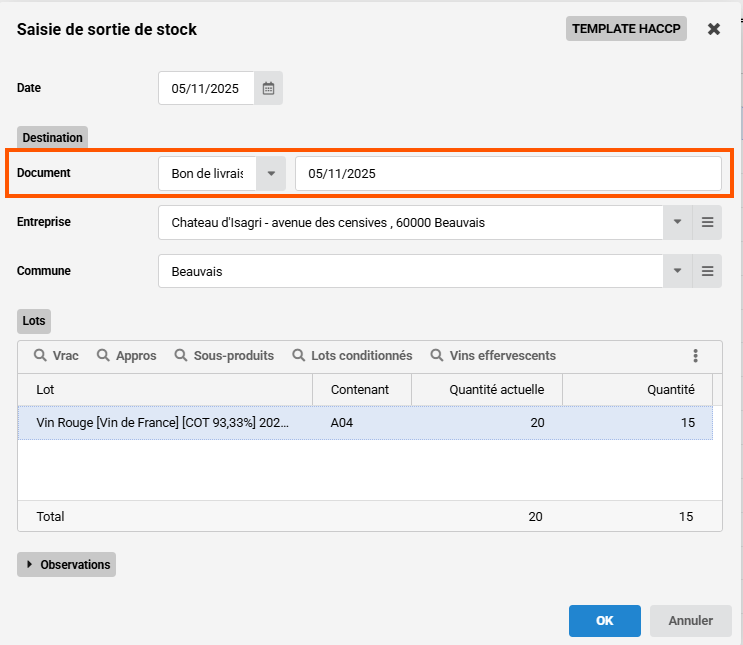Click the Annuler button
743x645 pixels.
point(691,620)
